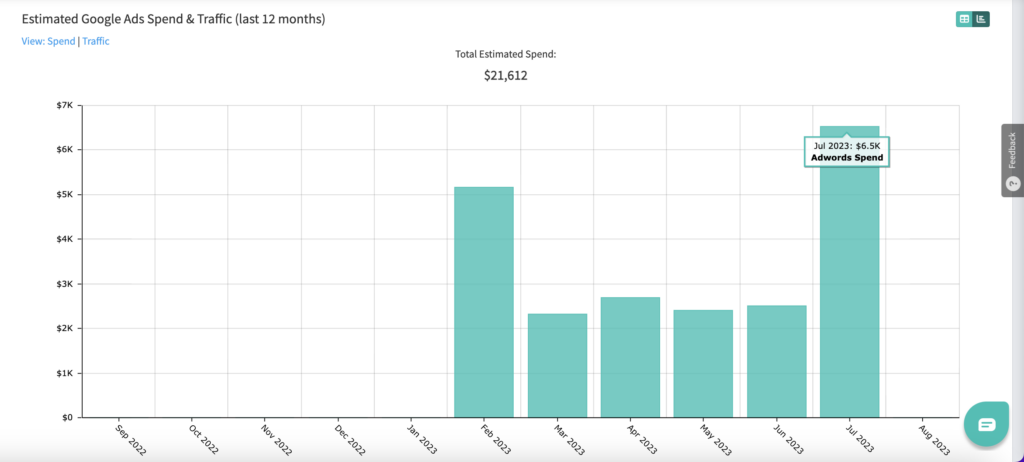Click the $1K y-axis label
The width and height of the screenshot is (1024, 462).
point(65,374)
